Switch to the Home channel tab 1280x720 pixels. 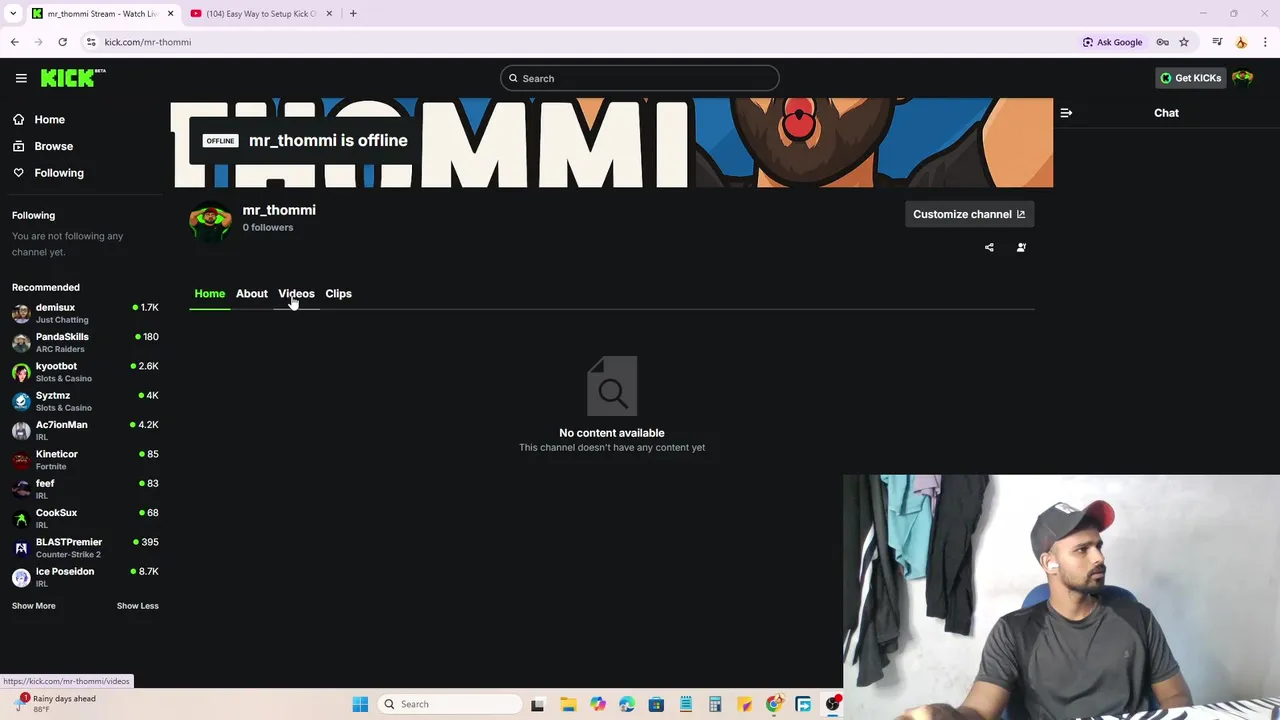pyautogui.click(x=210, y=294)
